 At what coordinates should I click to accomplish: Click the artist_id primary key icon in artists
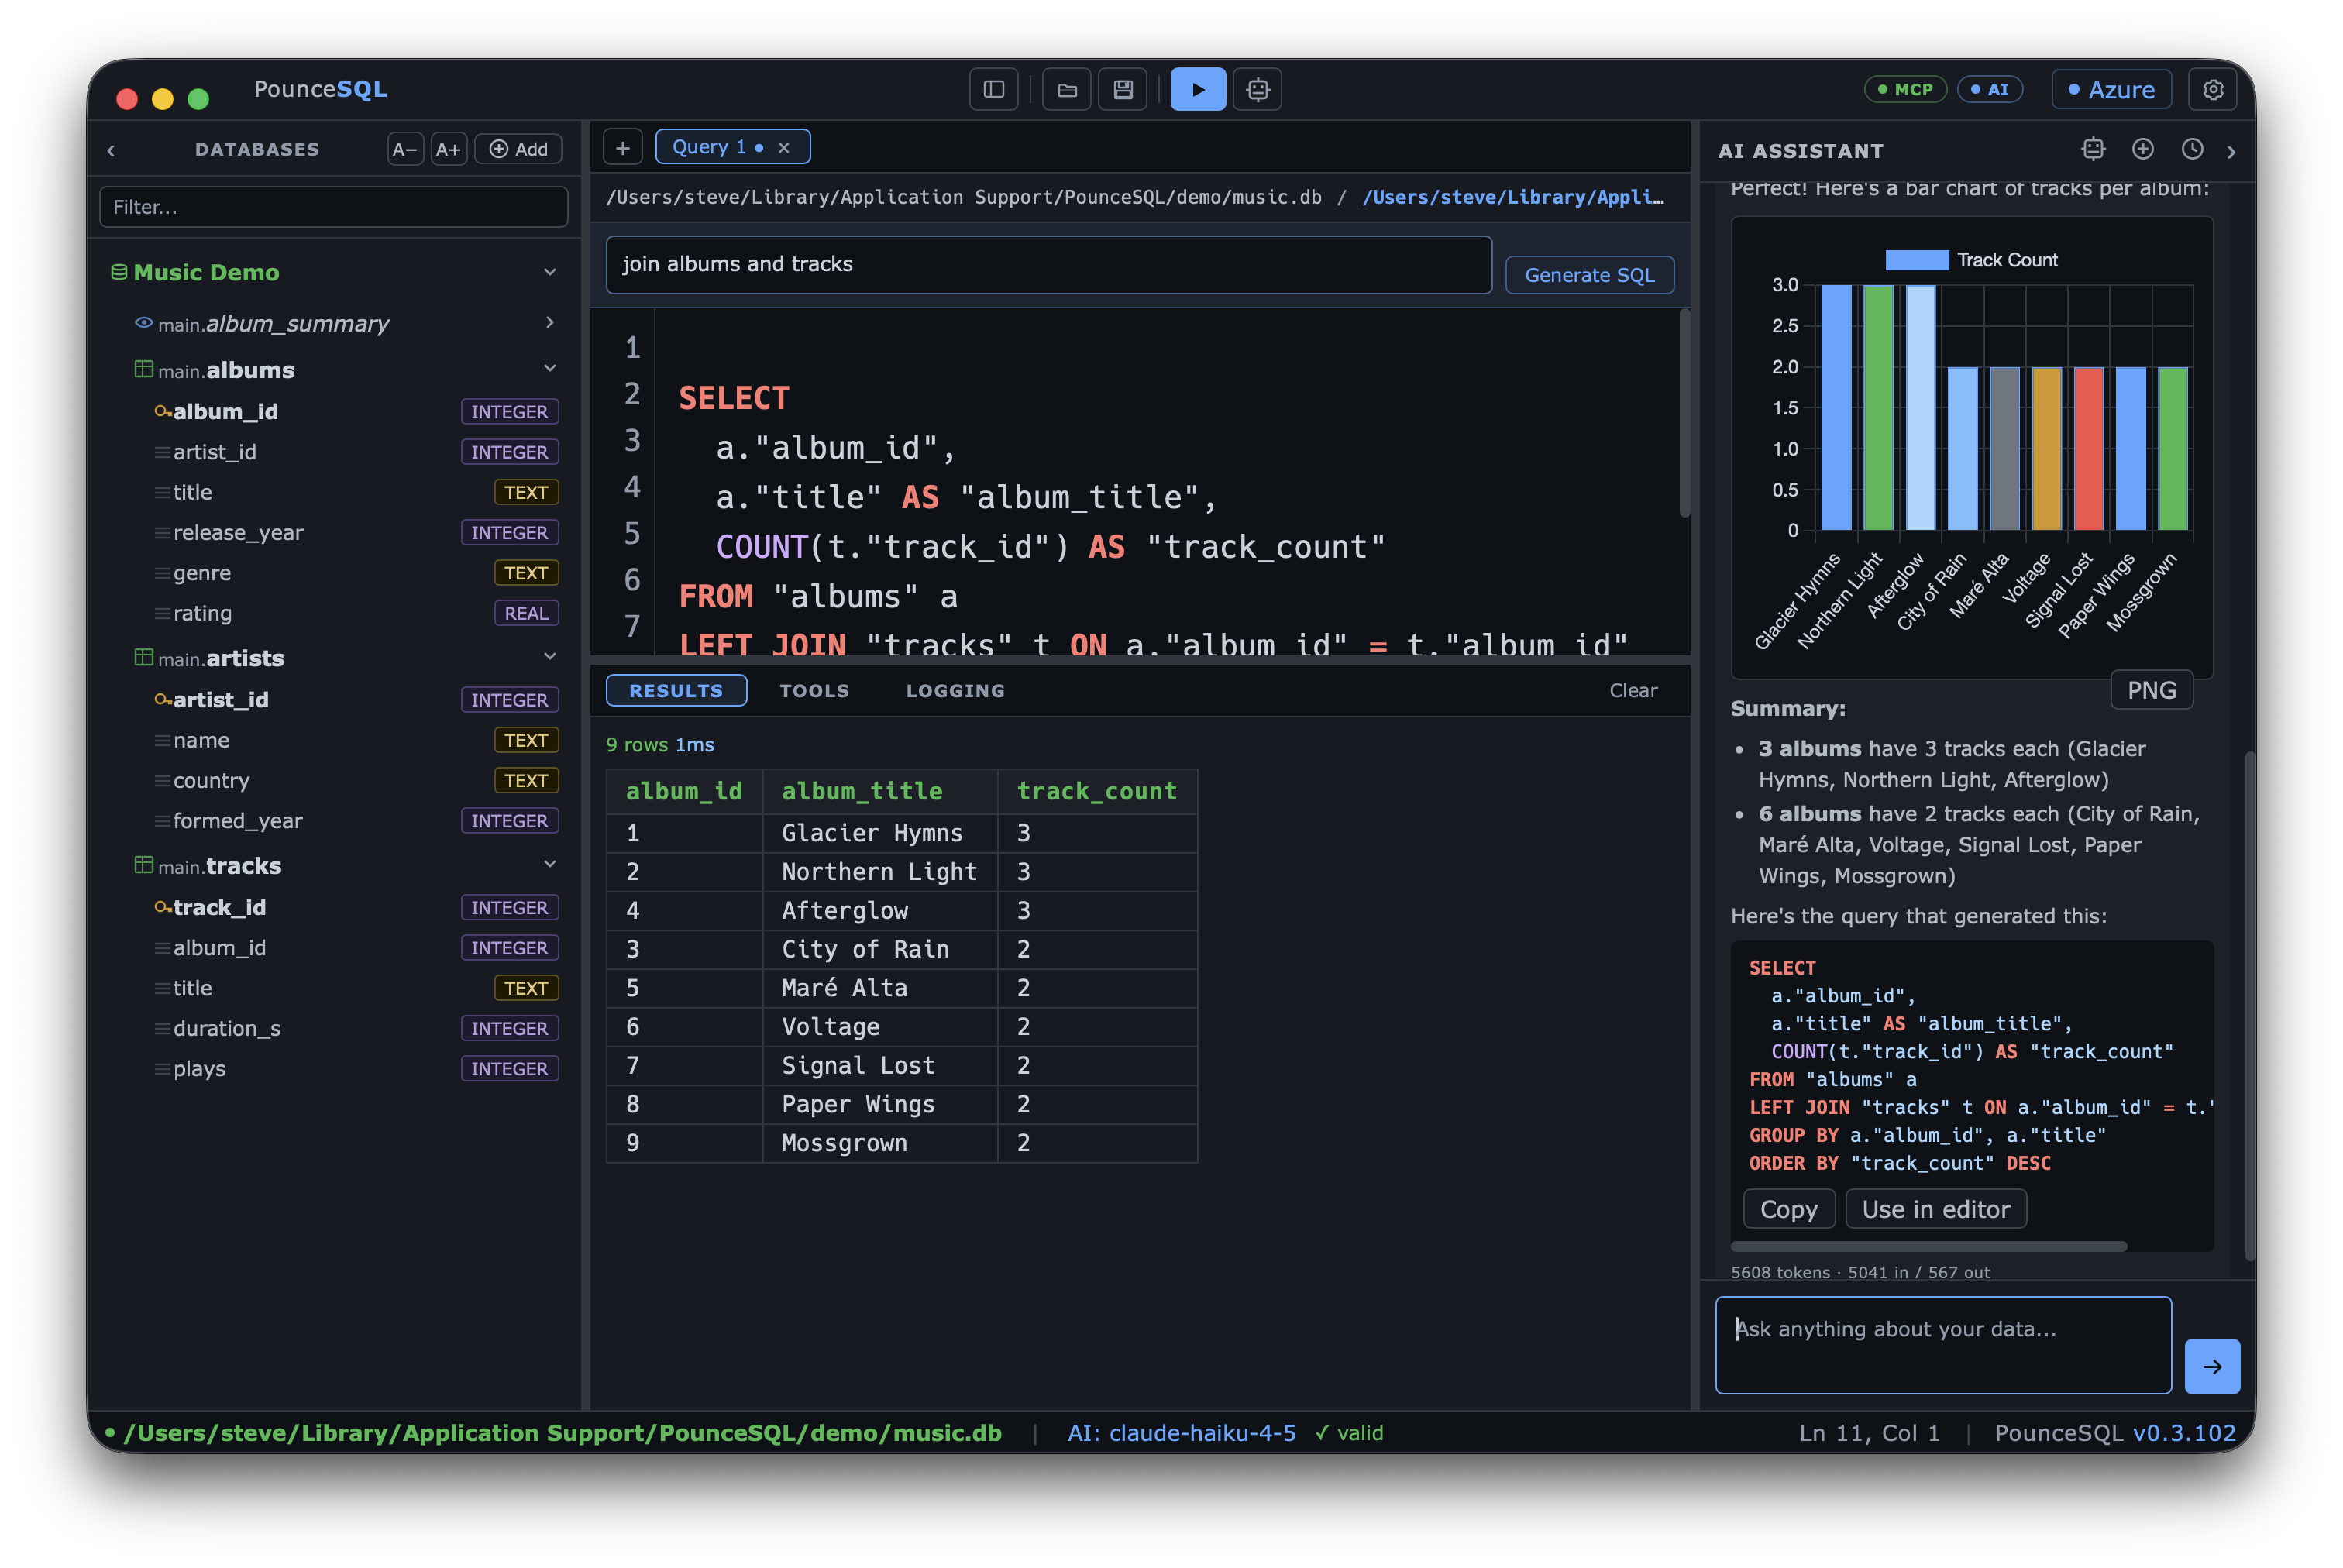[162, 699]
